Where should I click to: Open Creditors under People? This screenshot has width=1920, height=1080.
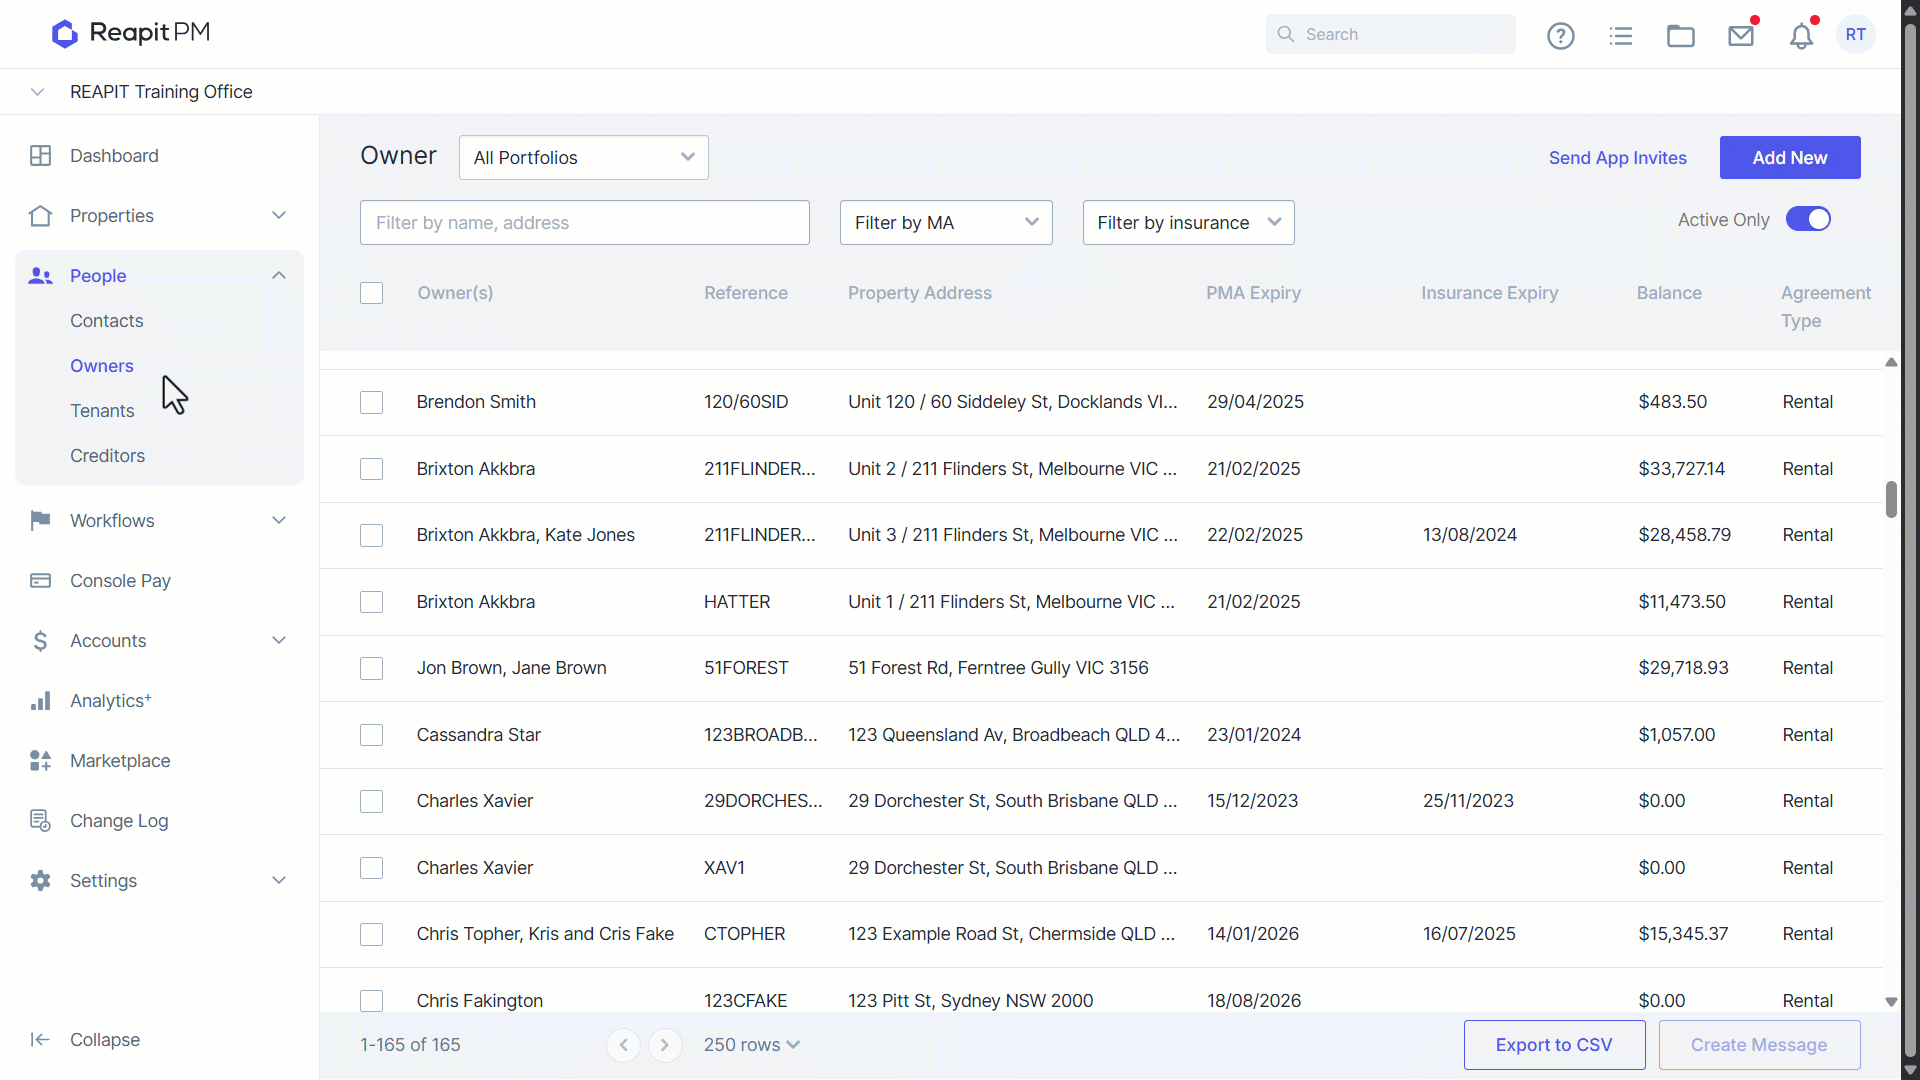(107, 456)
